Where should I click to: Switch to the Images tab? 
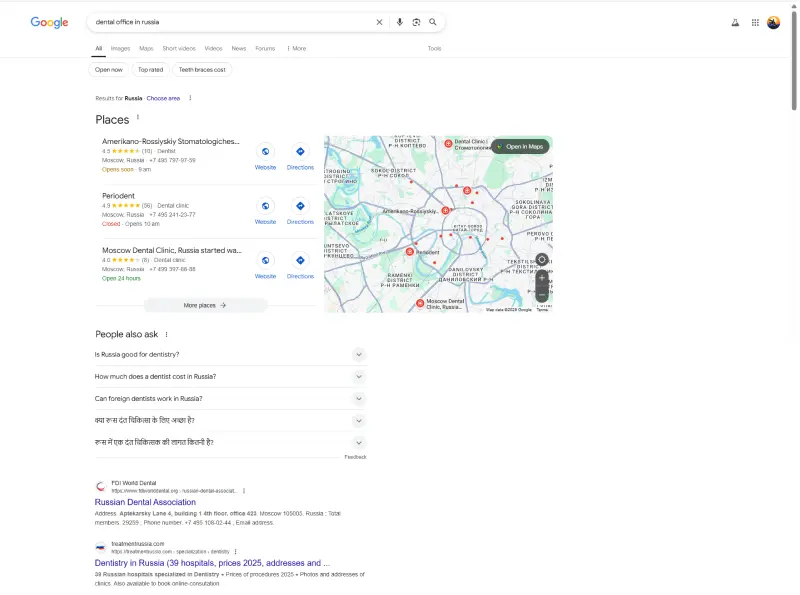tap(120, 47)
